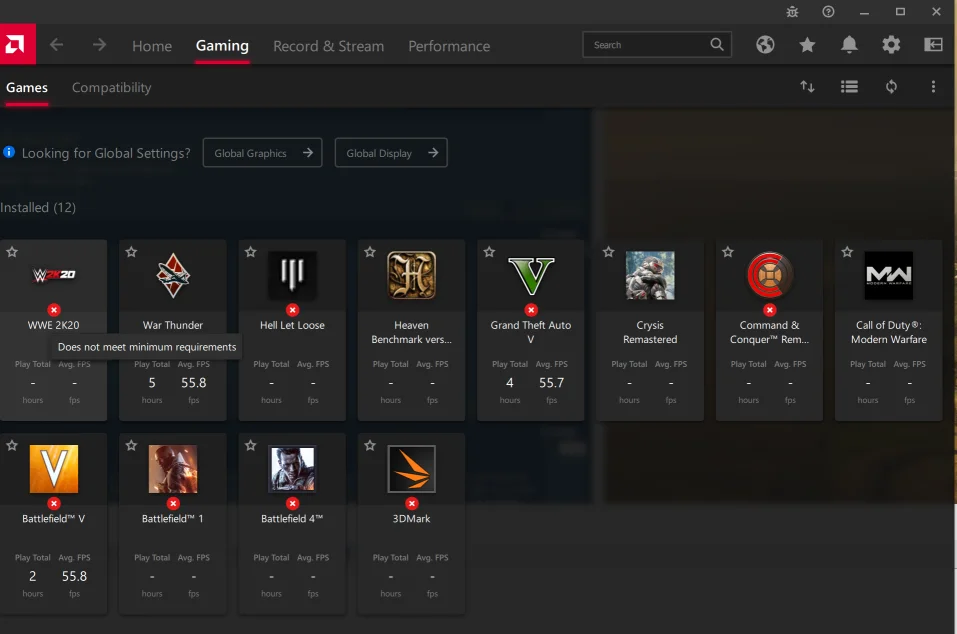Open favorites star in top bar

point(807,45)
